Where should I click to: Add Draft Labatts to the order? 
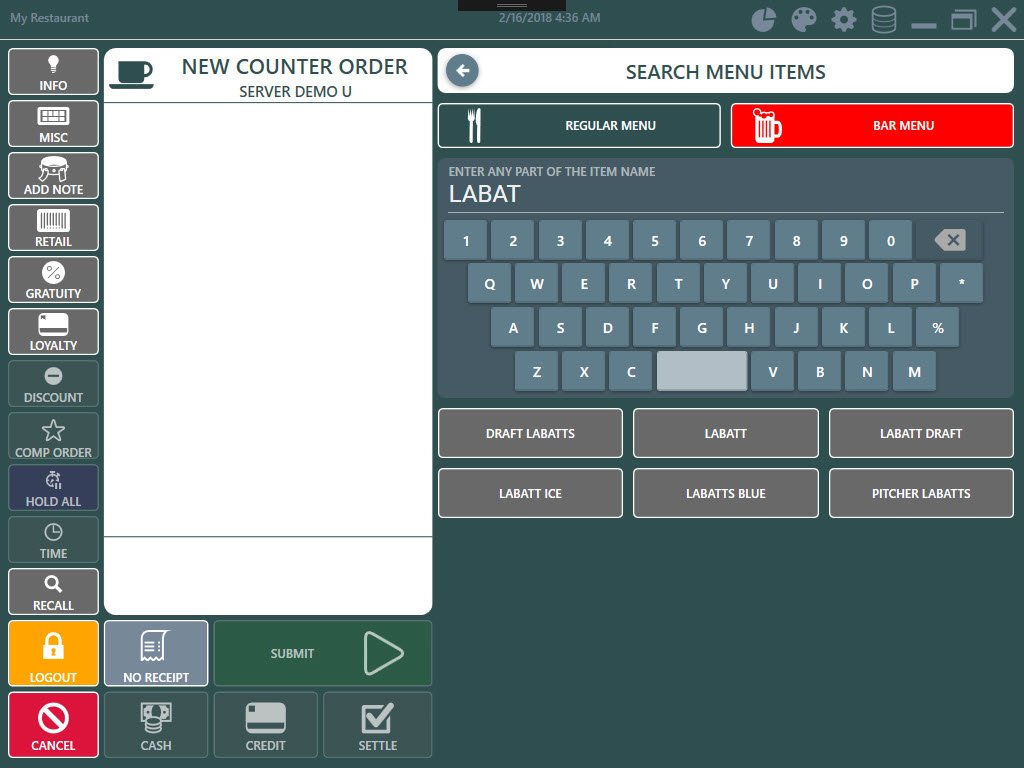pyautogui.click(x=530, y=433)
